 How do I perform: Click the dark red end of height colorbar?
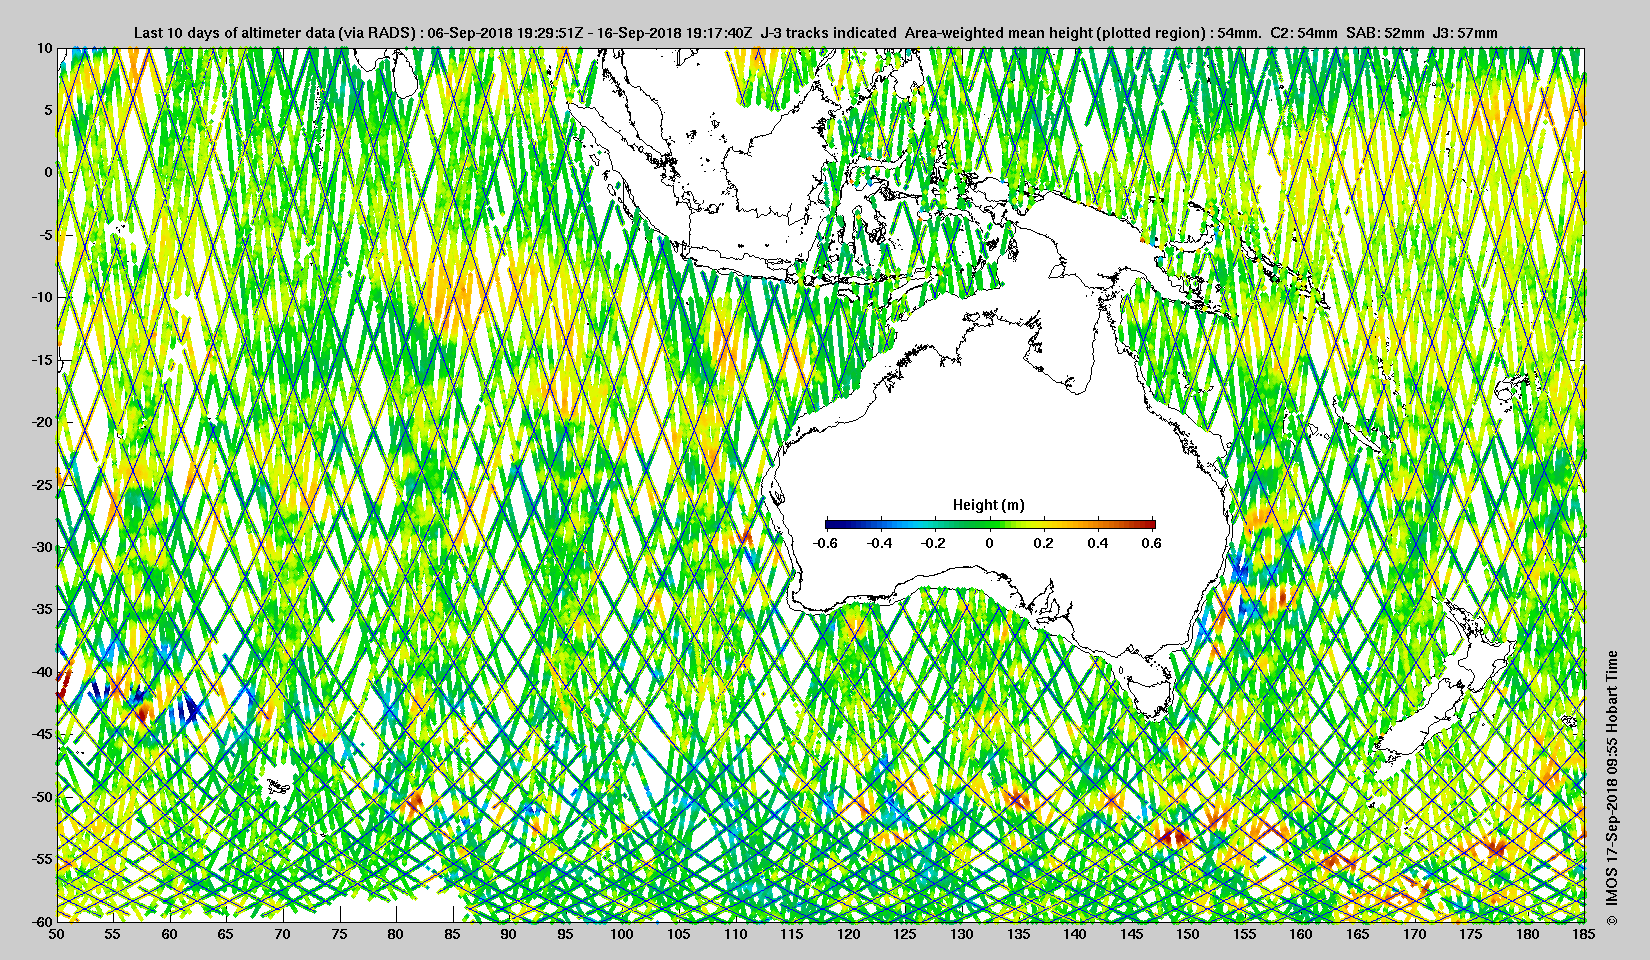click(x=1150, y=524)
